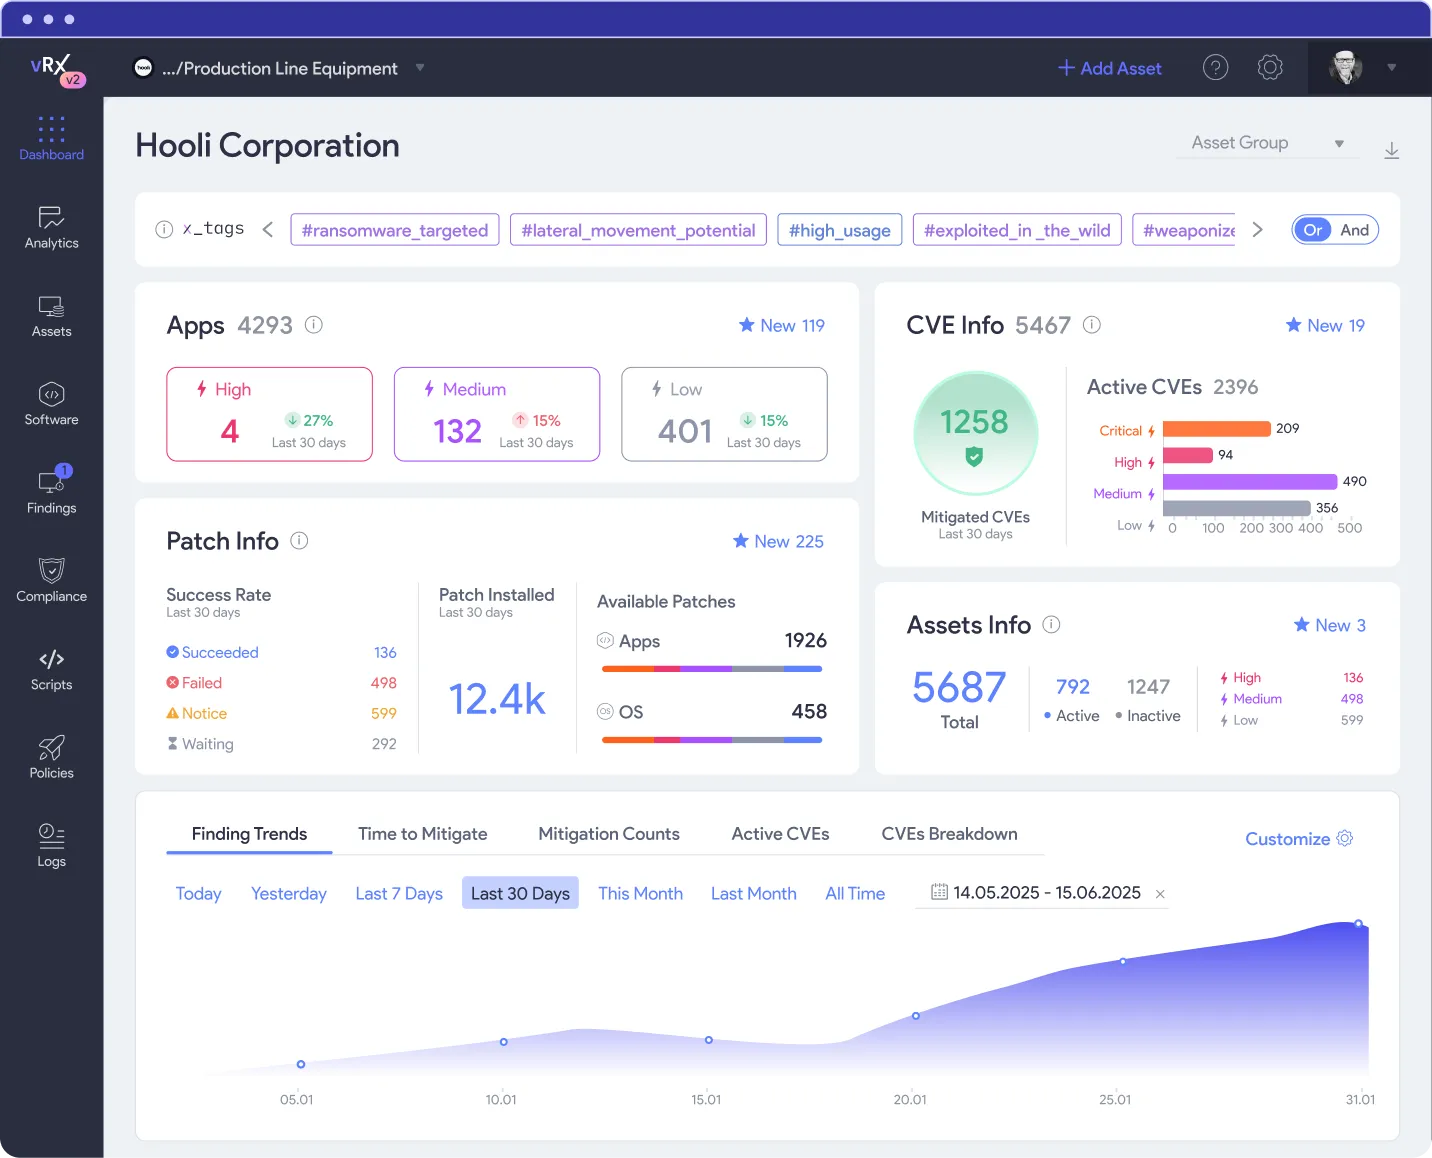Open New 19 CVEs link
1432x1158 pixels.
point(1325,325)
